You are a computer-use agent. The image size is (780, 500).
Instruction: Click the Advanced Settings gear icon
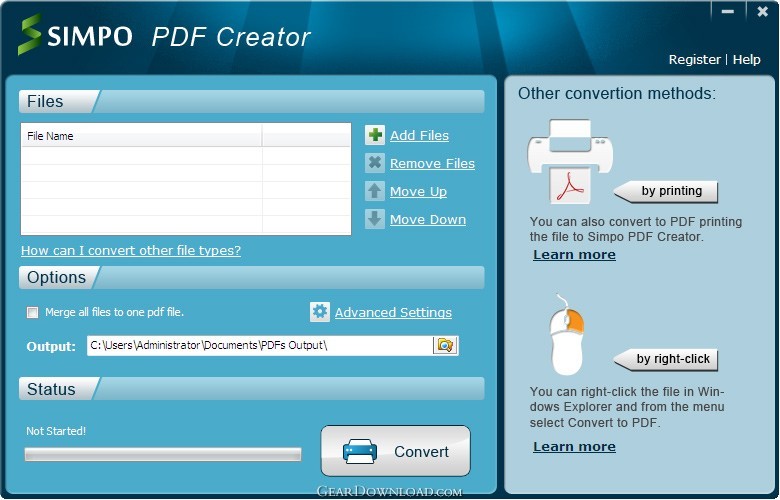pyautogui.click(x=319, y=312)
